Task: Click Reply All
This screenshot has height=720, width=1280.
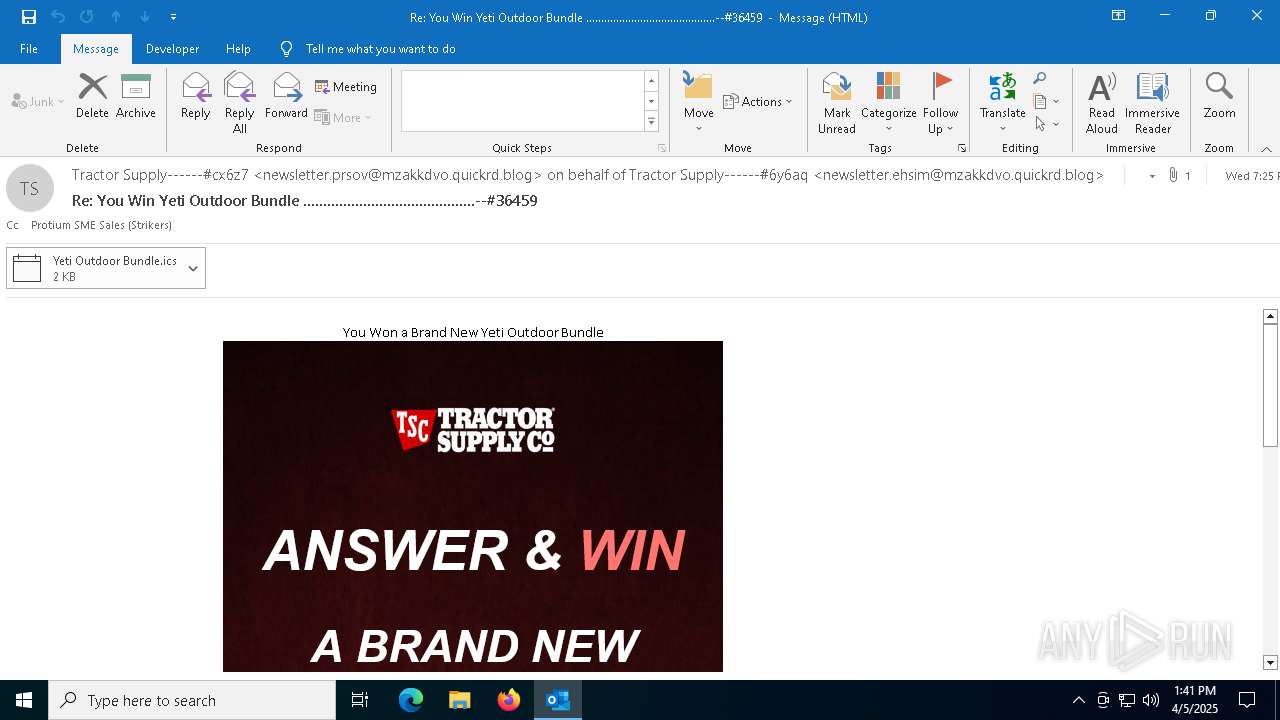Action: [x=240, y=103]
